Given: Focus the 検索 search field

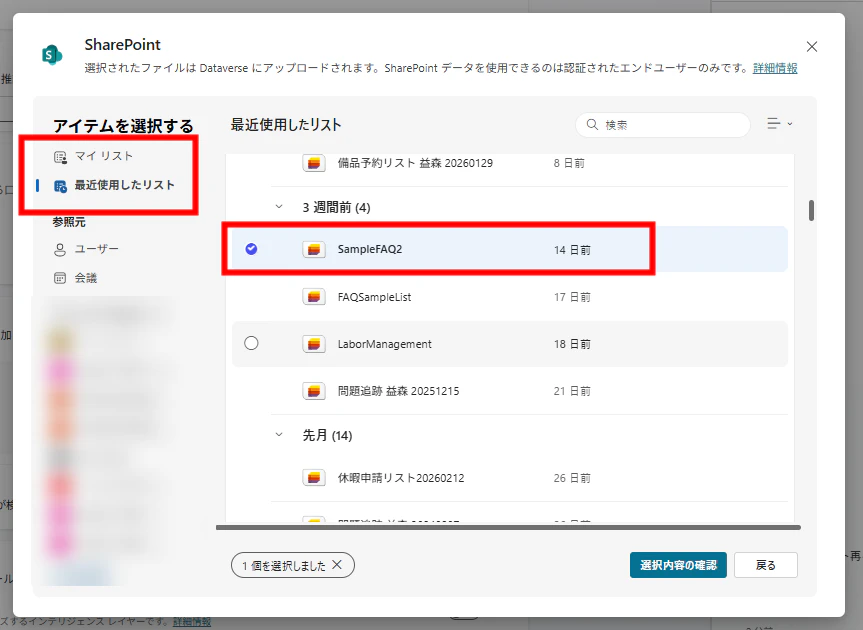Looking at the screenshot, I should (x=663, y=125).
